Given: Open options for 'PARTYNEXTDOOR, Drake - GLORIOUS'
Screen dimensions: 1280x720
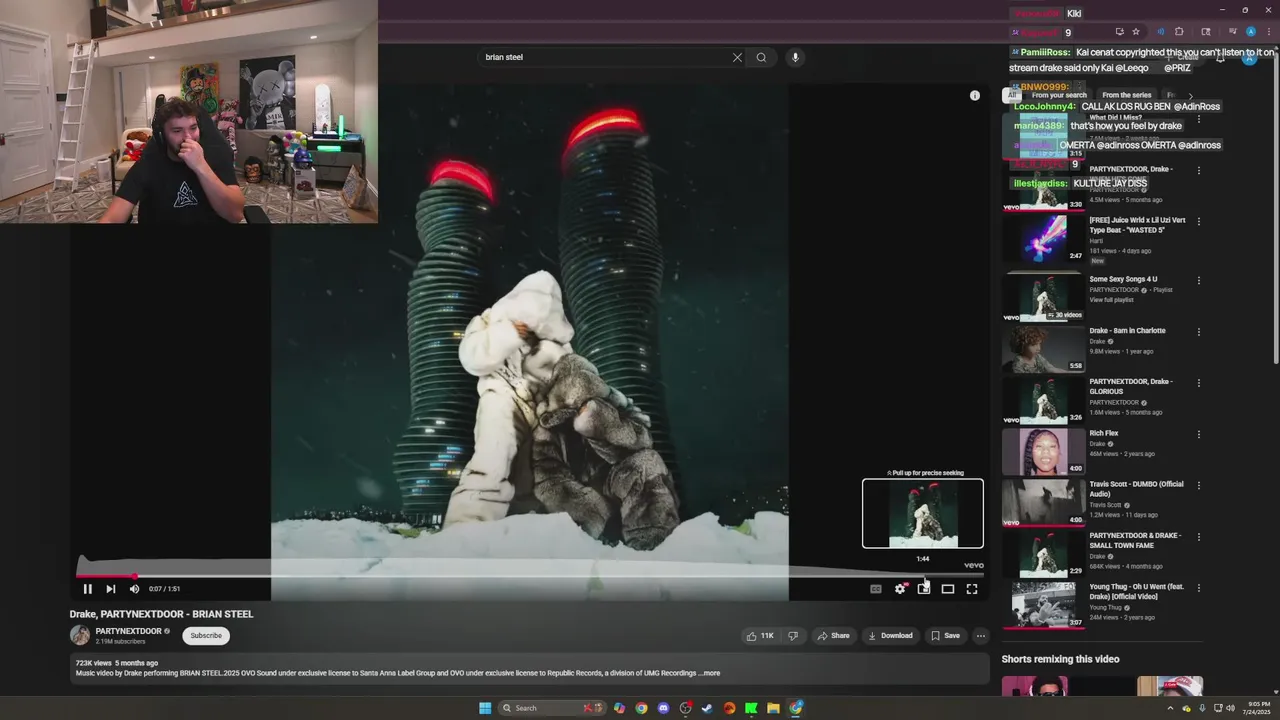Looking at the screenshot, I should [1199, 383].
